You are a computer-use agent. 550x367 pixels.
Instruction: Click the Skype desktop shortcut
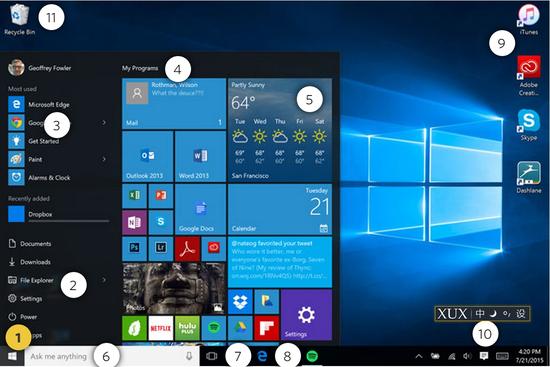point(529,125)
